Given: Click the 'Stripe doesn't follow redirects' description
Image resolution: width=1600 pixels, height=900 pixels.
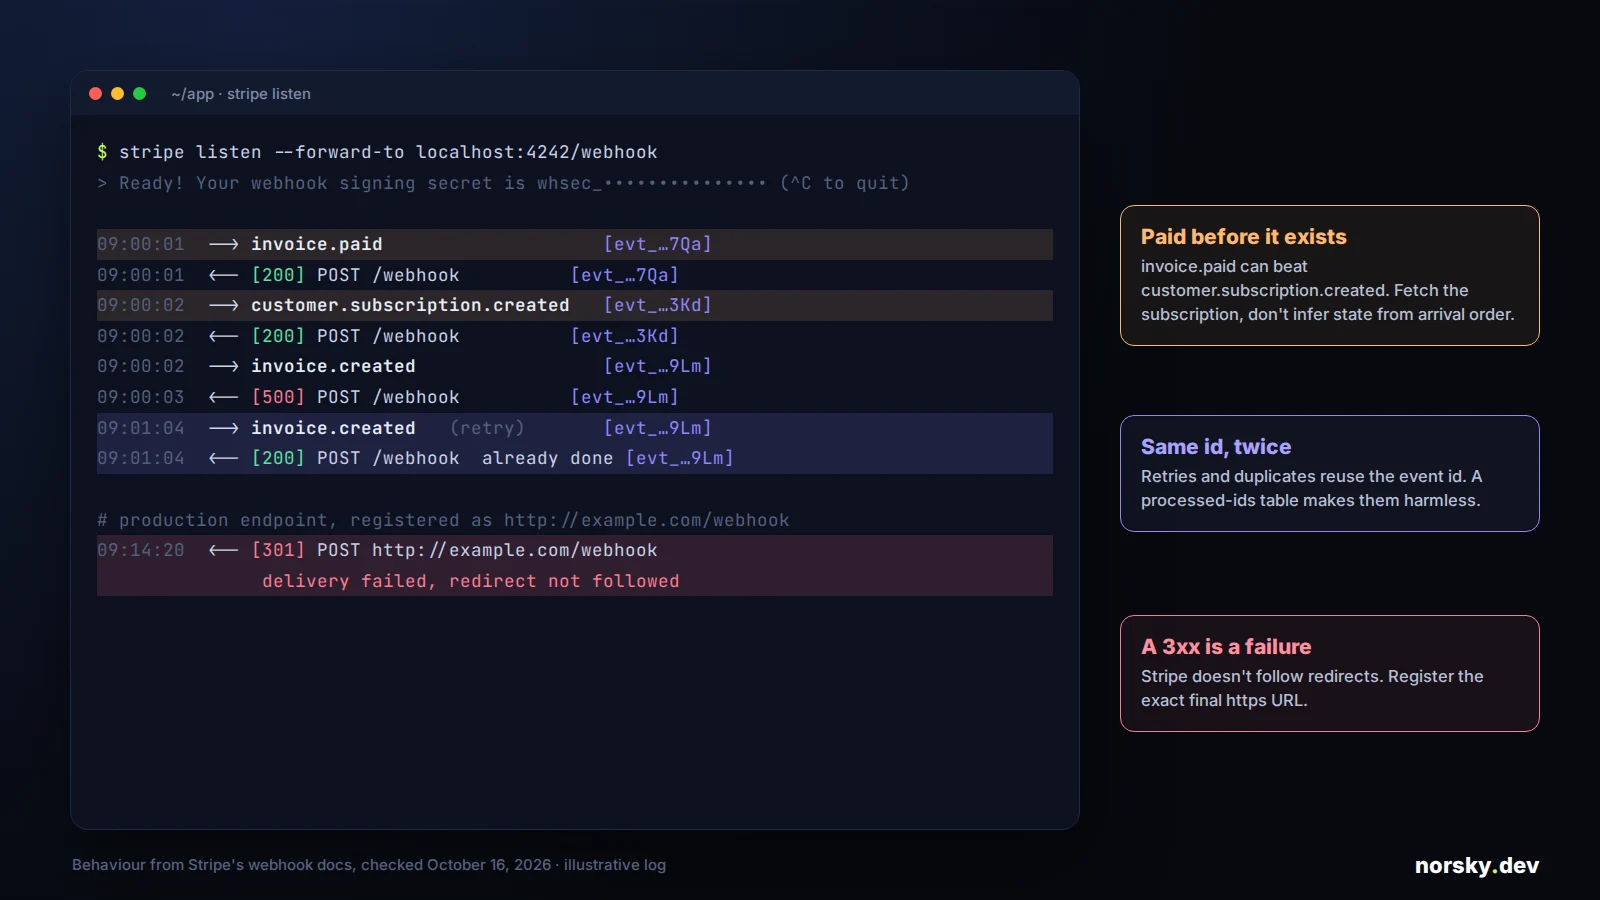Looking at the screenshot, I should click(1312, 689).
